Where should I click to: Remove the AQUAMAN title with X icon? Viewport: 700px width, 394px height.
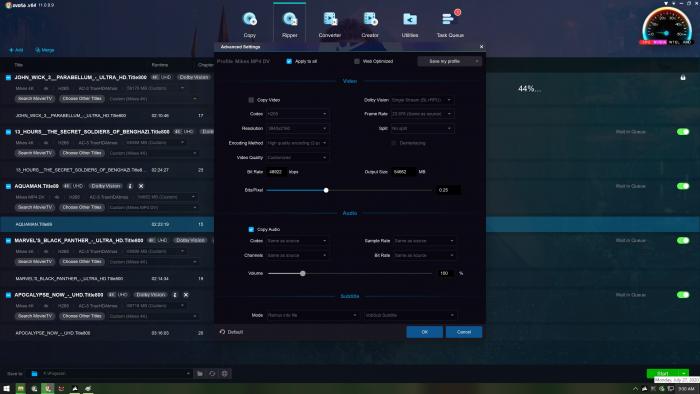pos(141,186)
